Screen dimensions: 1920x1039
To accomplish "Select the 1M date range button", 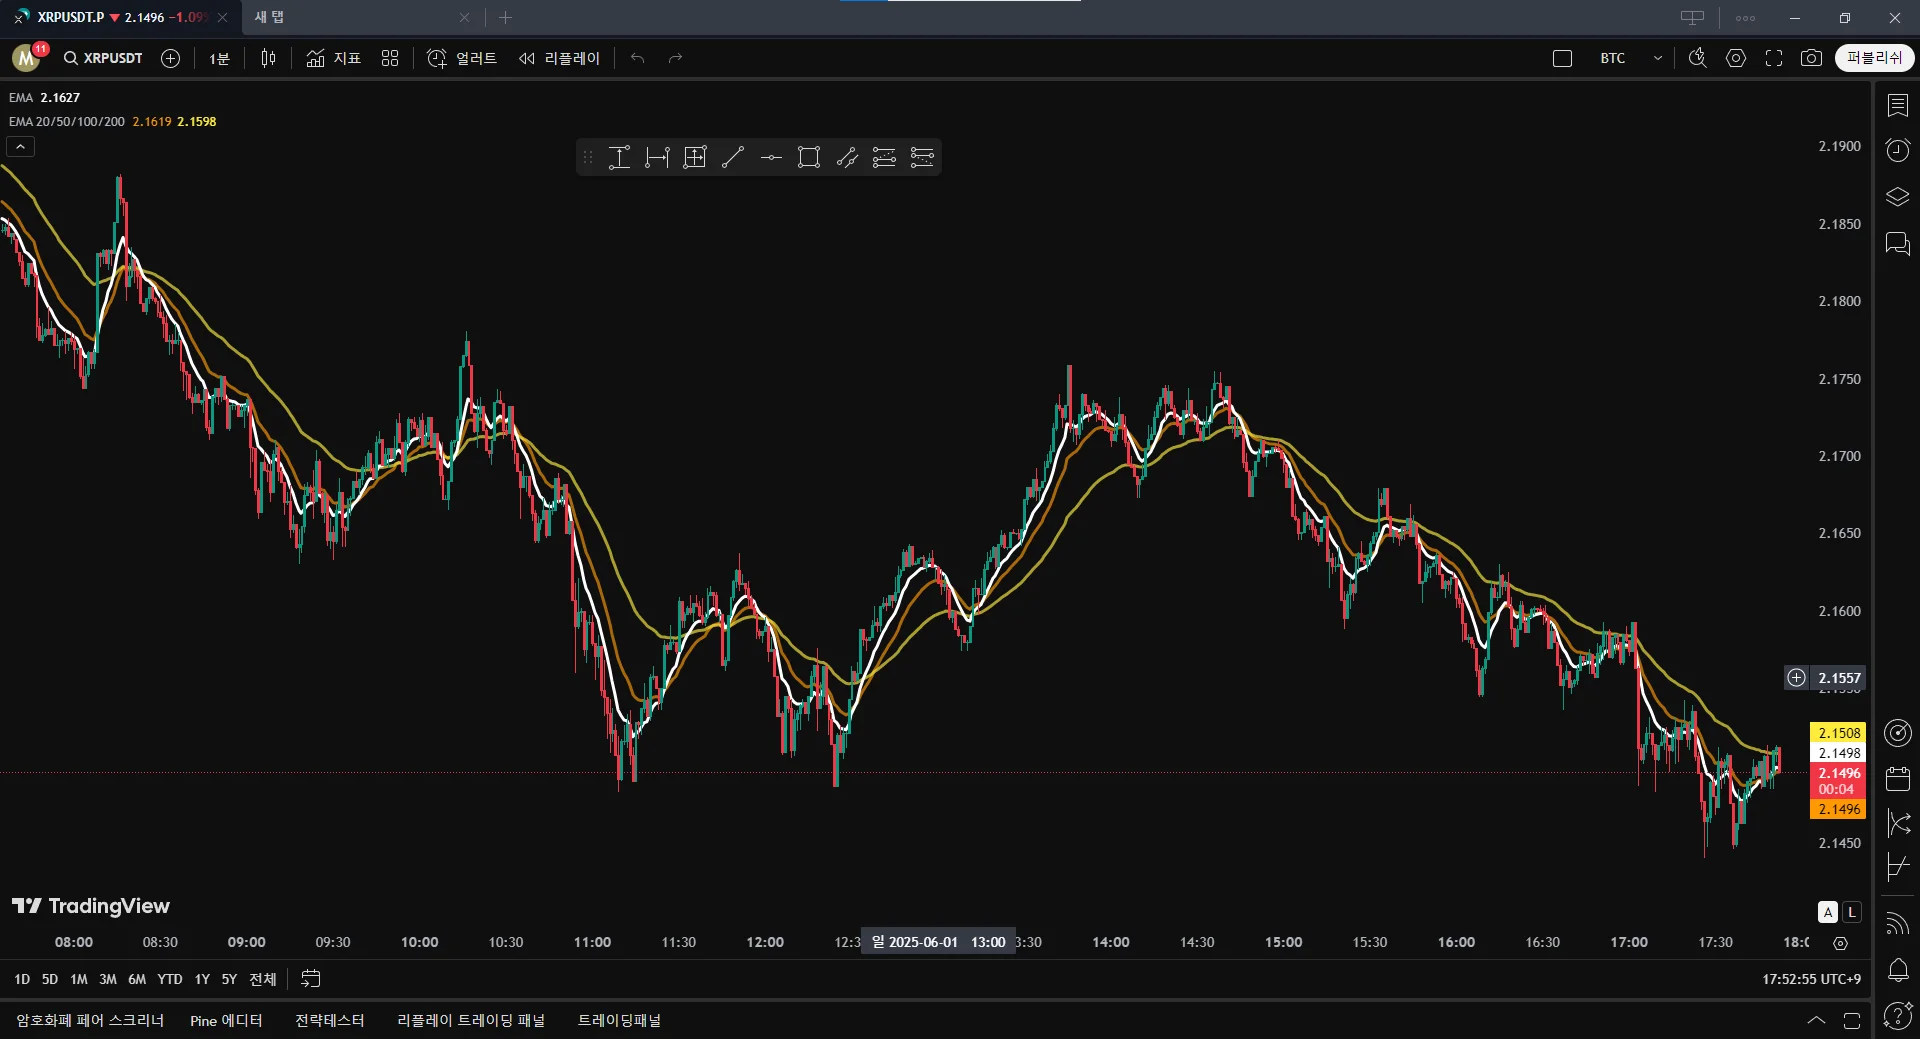I will pos(79,979).
